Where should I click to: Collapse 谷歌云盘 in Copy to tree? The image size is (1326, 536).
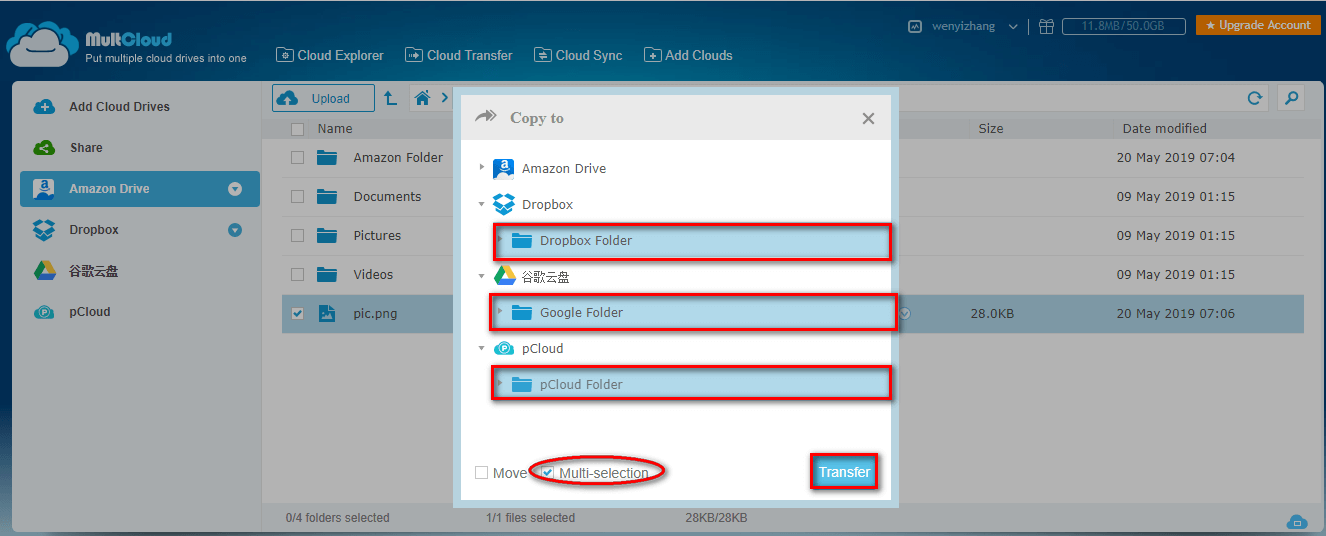tap(481, 276)
